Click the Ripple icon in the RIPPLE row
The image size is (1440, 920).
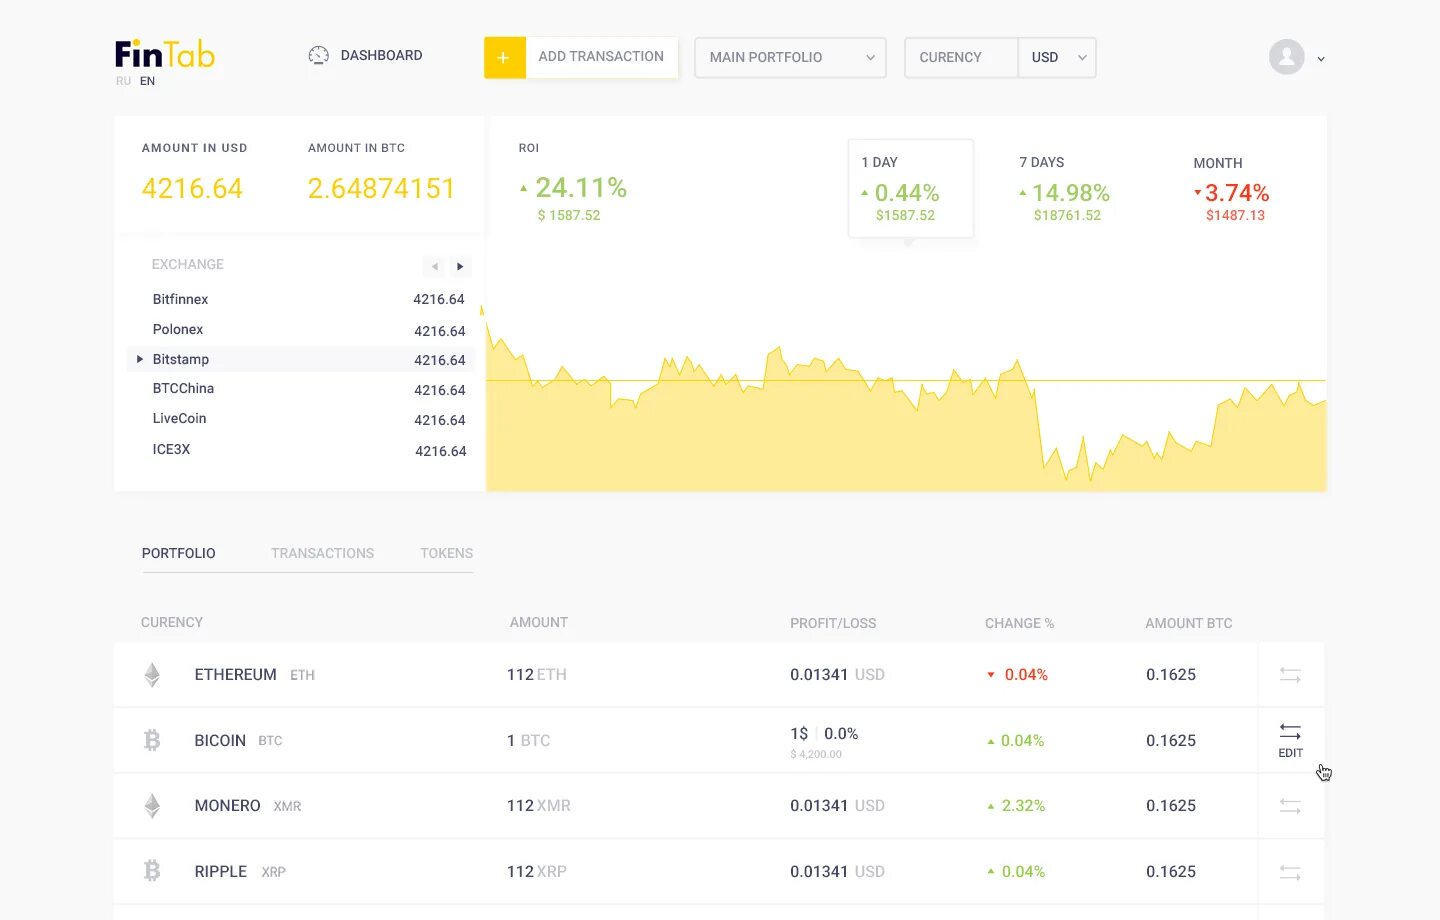click(x=152, y=871)
